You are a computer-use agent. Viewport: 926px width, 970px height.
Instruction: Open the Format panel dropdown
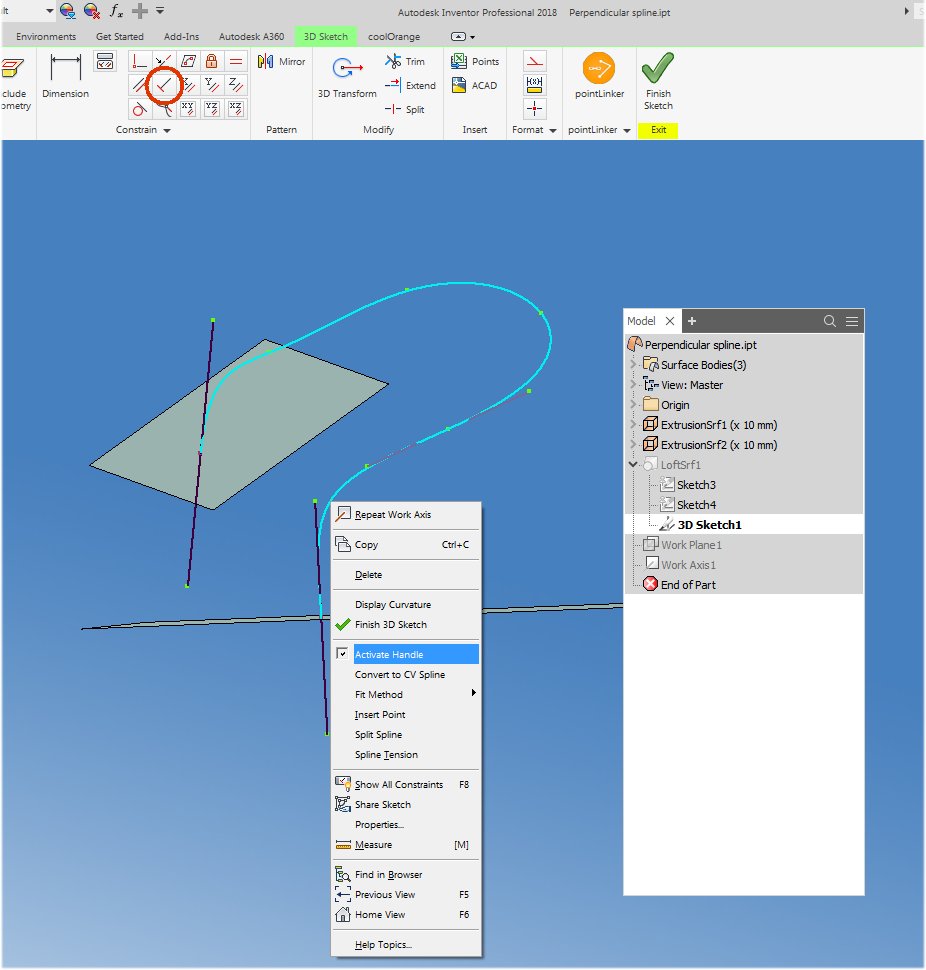coord(553,130)
